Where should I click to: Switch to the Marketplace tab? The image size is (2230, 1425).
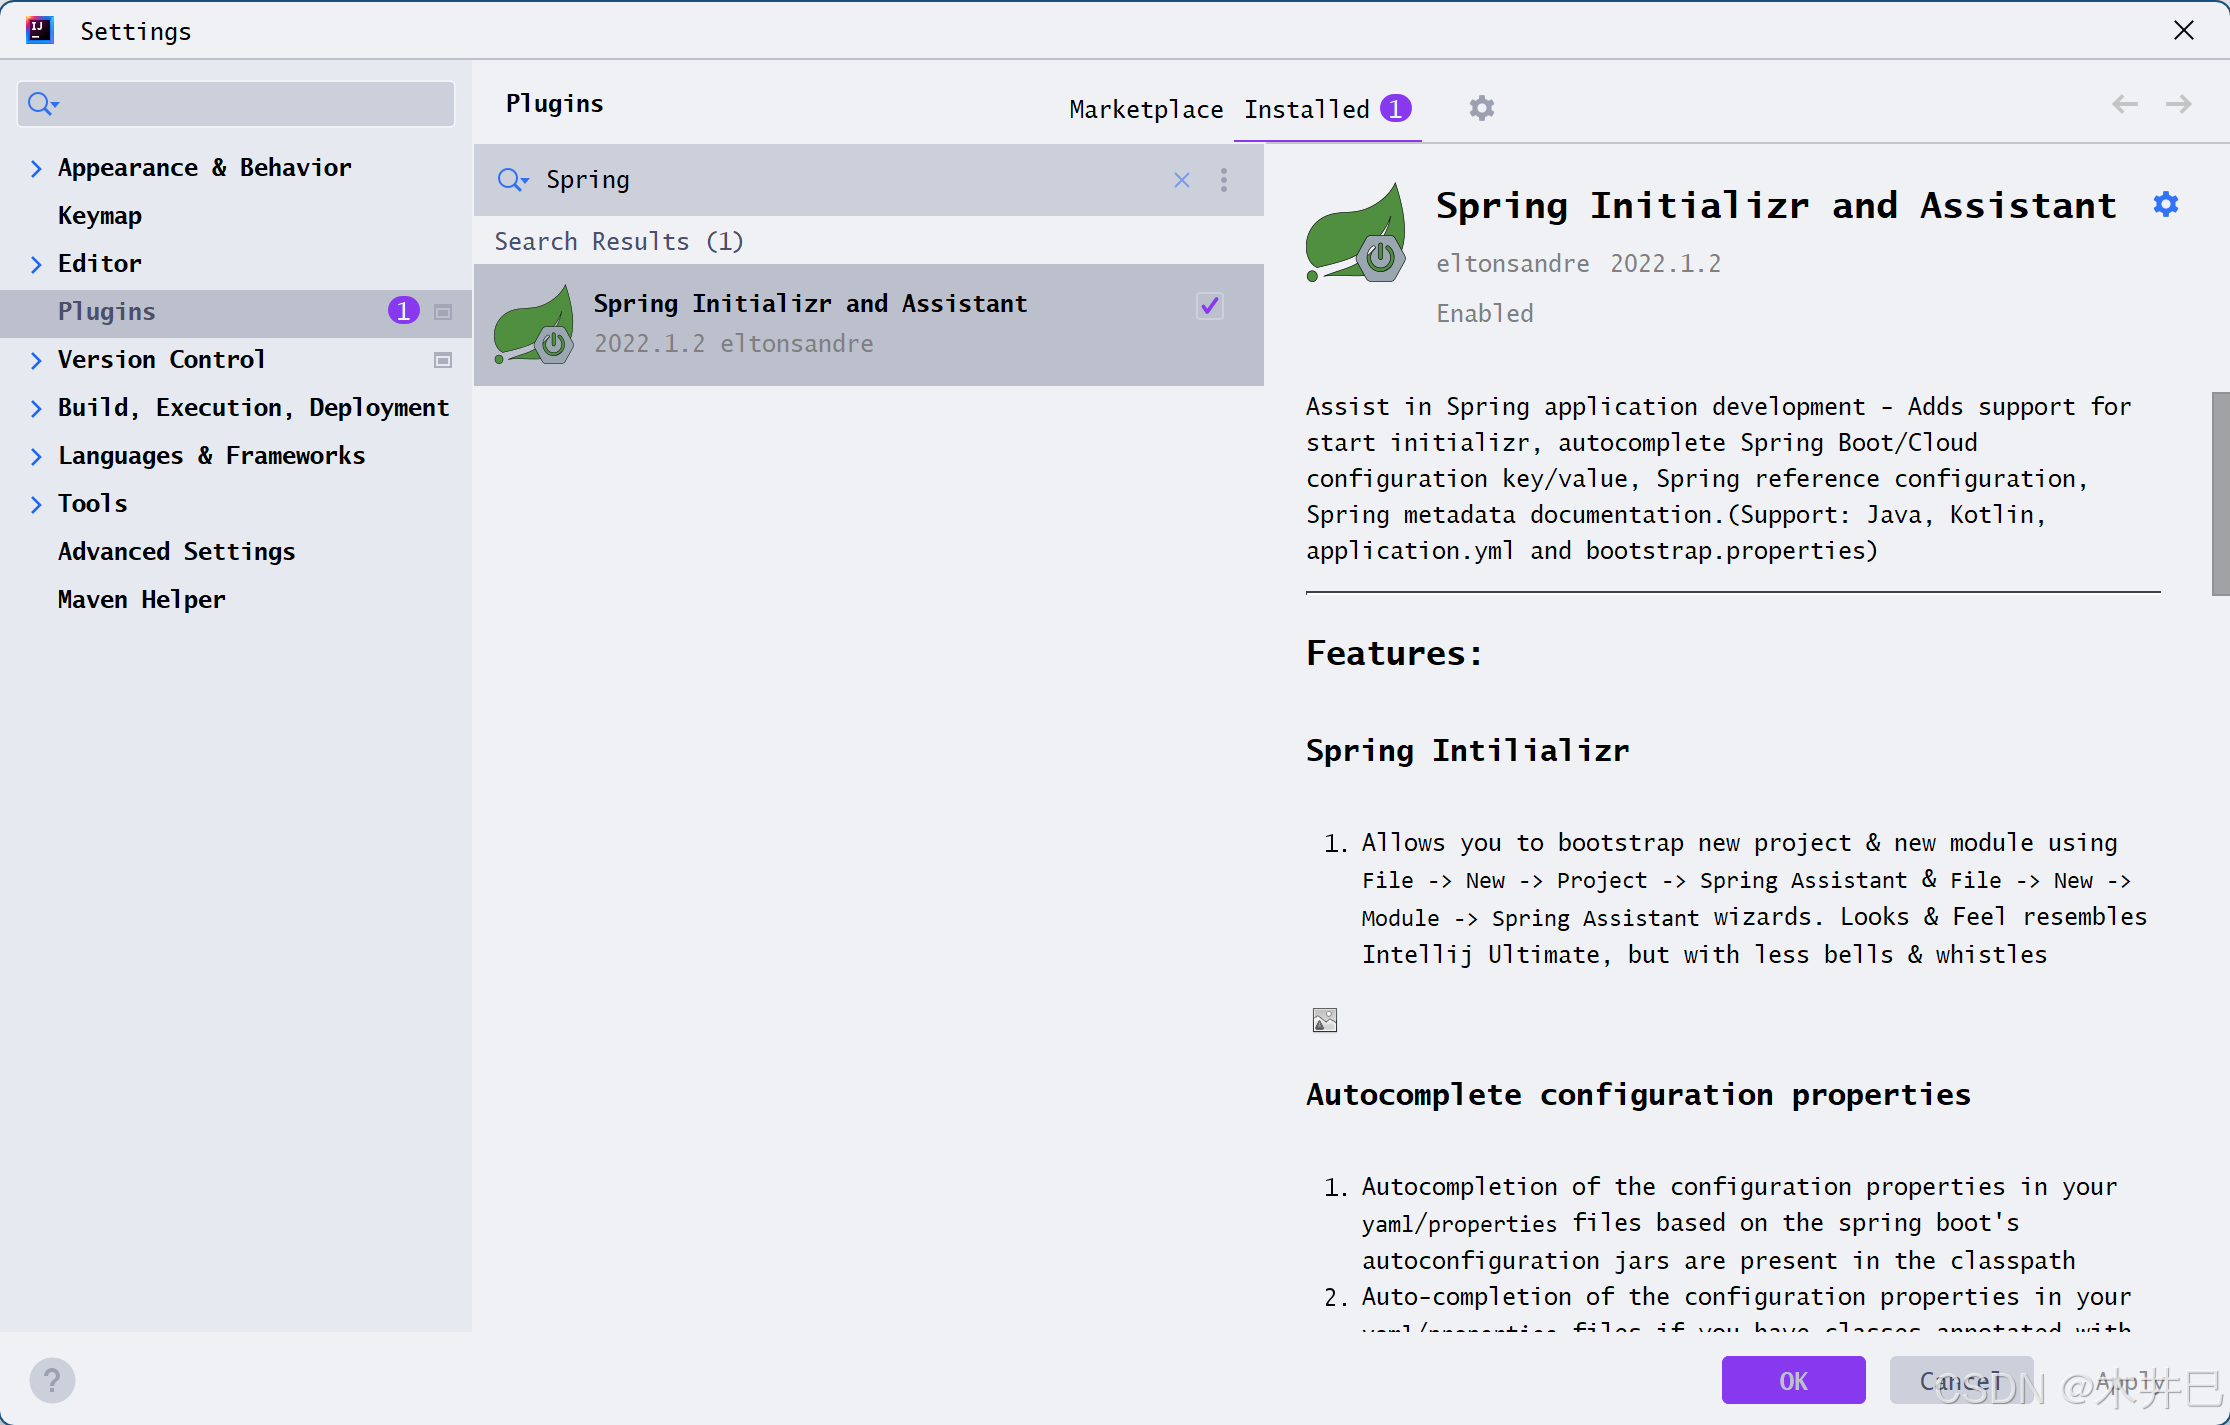click(x=1146, y=109)
